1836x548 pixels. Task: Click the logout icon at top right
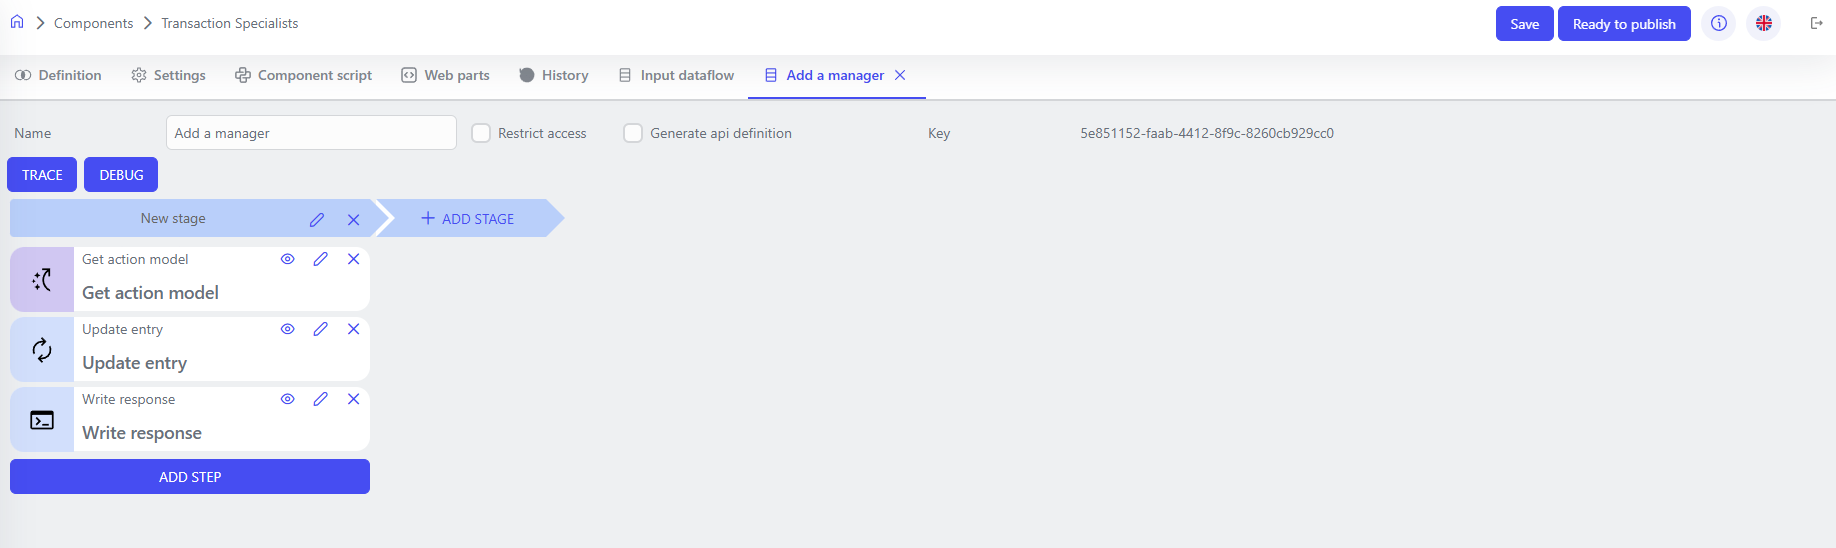pos(1816,23)
